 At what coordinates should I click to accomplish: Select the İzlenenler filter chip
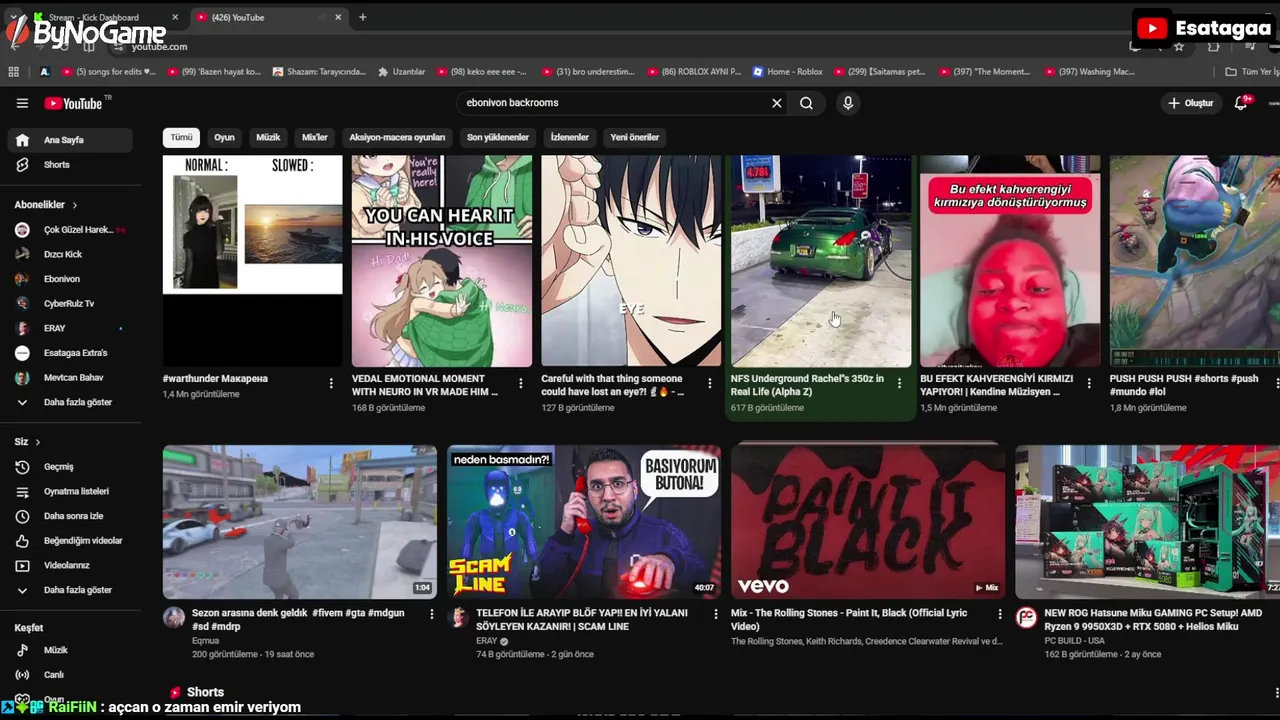pos(570,137)
